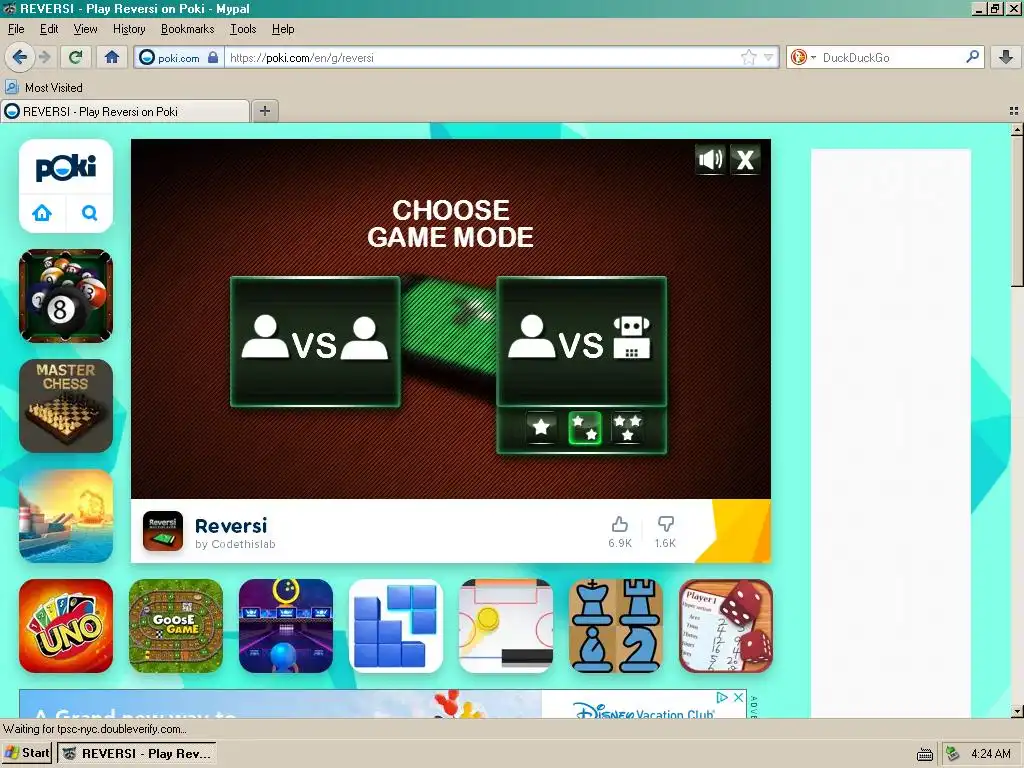Open the search engine selector dropdown
Screen dimensions: 1024x768
[803, 57]
